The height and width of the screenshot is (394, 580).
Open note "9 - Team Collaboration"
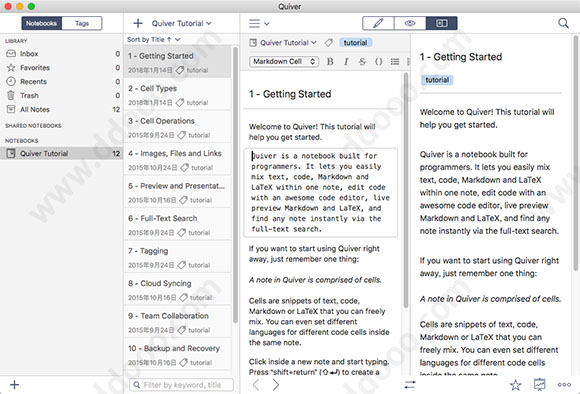pyautogui.click(x=178, y=322)
